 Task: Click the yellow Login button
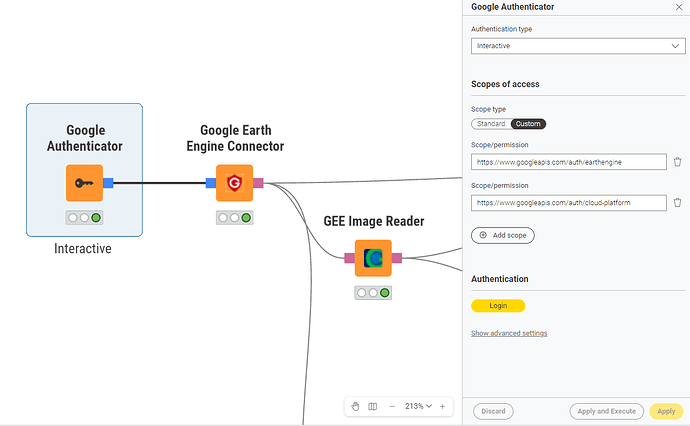click(498, 306)
